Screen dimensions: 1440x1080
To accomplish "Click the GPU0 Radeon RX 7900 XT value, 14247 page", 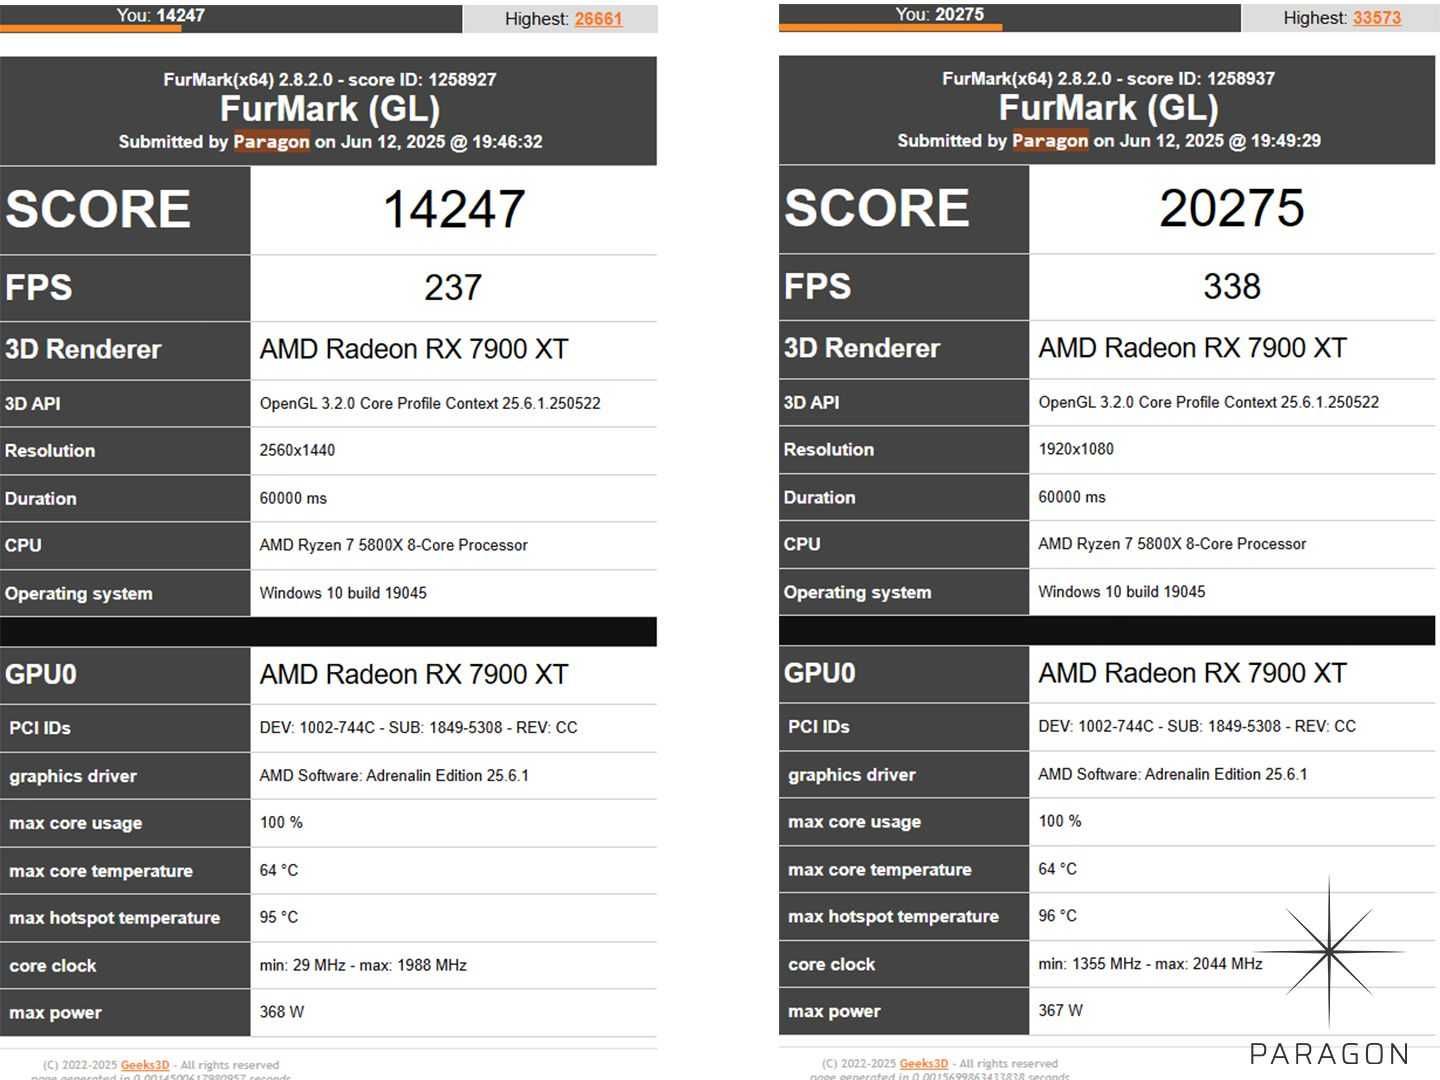I will pyautogui.click(x=414, y=674).
